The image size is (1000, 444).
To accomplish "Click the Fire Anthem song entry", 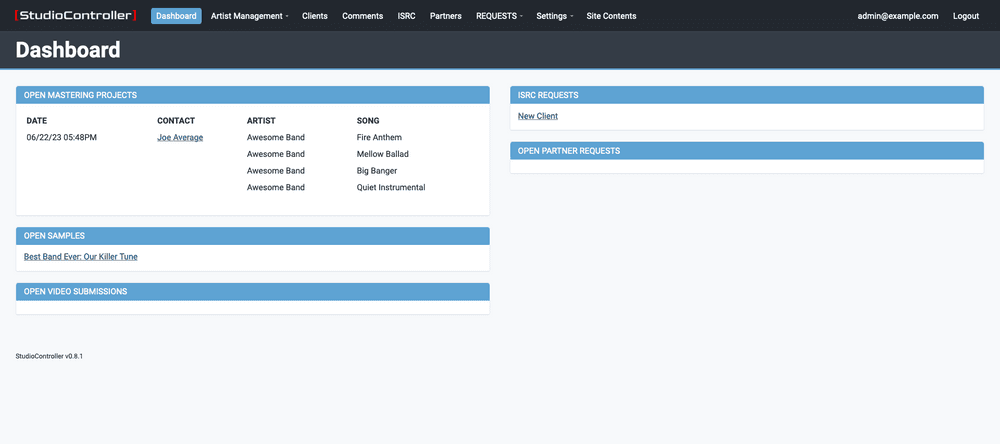I will point(379,137).
